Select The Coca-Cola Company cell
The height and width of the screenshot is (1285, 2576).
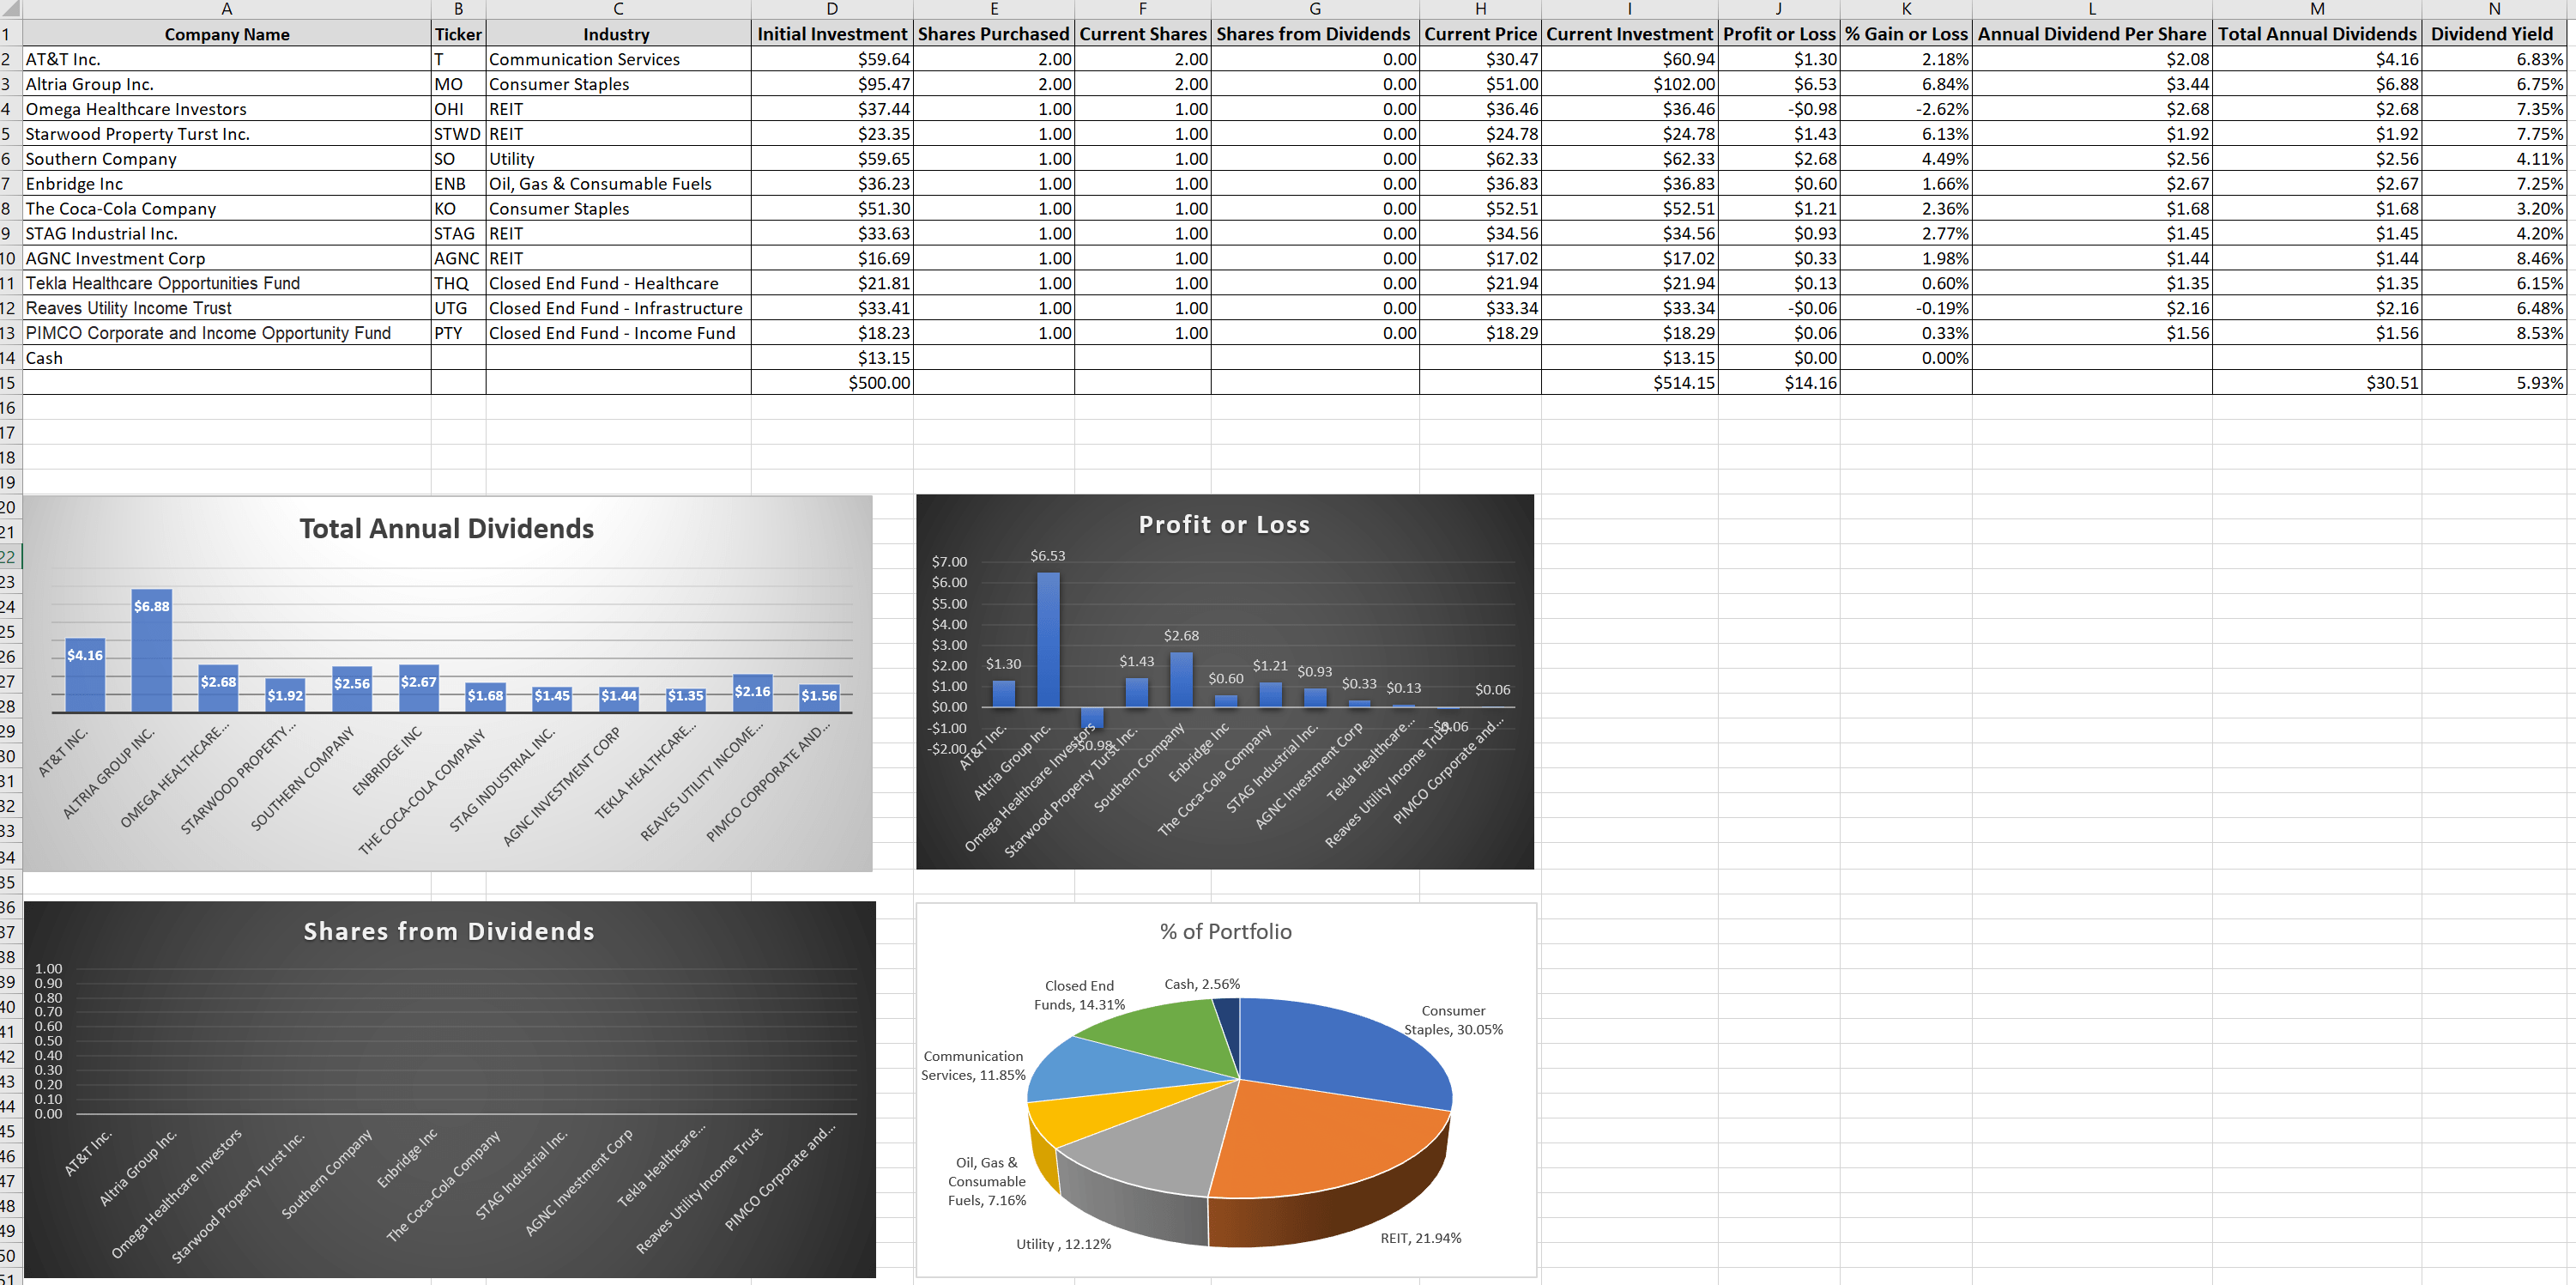coord(227,209)
